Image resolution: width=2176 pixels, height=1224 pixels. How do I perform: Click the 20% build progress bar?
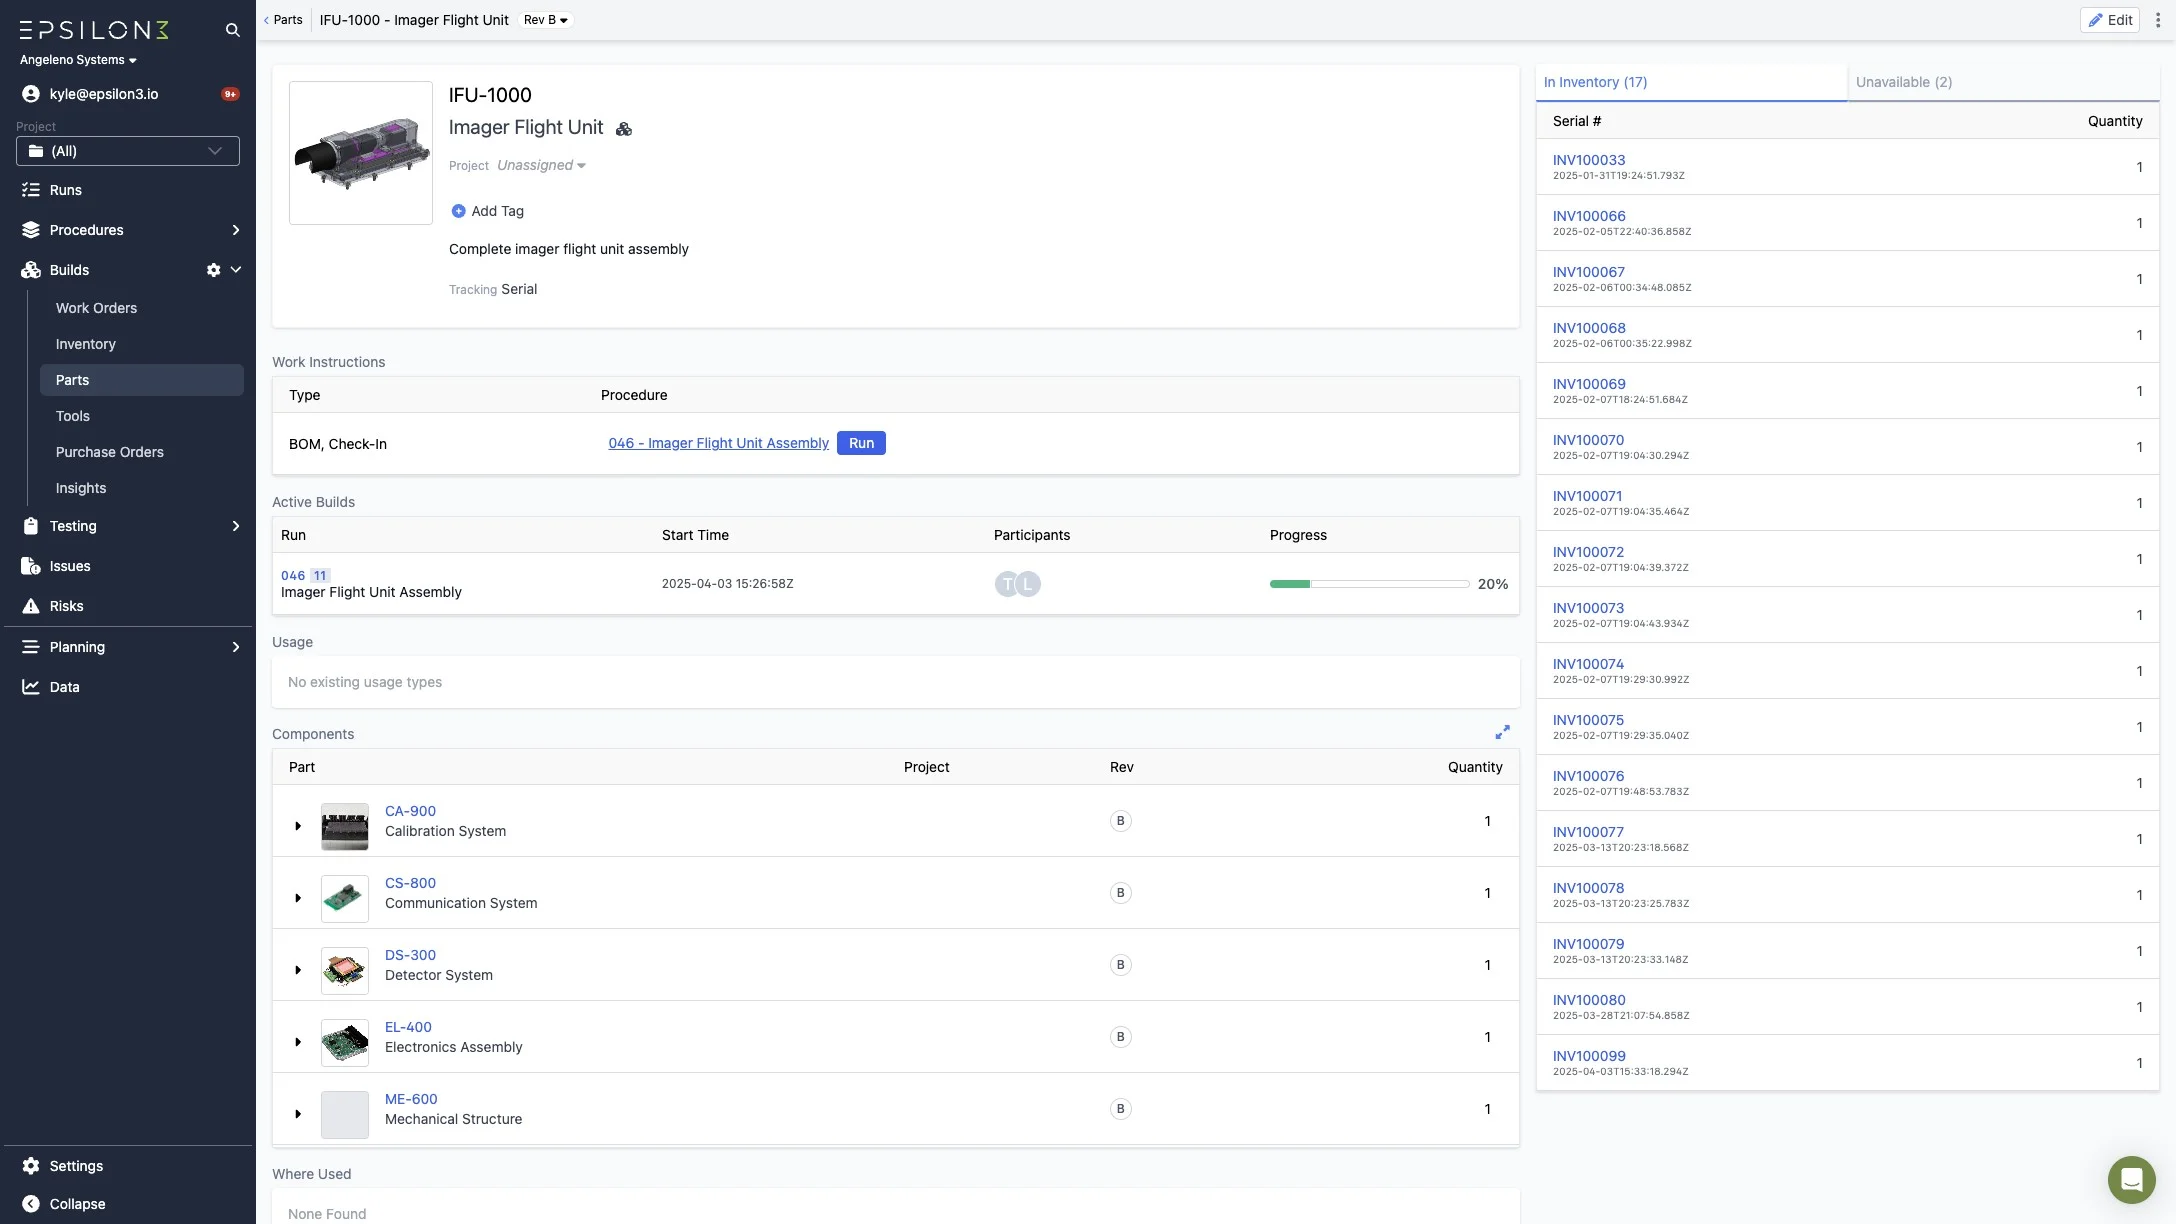(x=1369, y=584)
